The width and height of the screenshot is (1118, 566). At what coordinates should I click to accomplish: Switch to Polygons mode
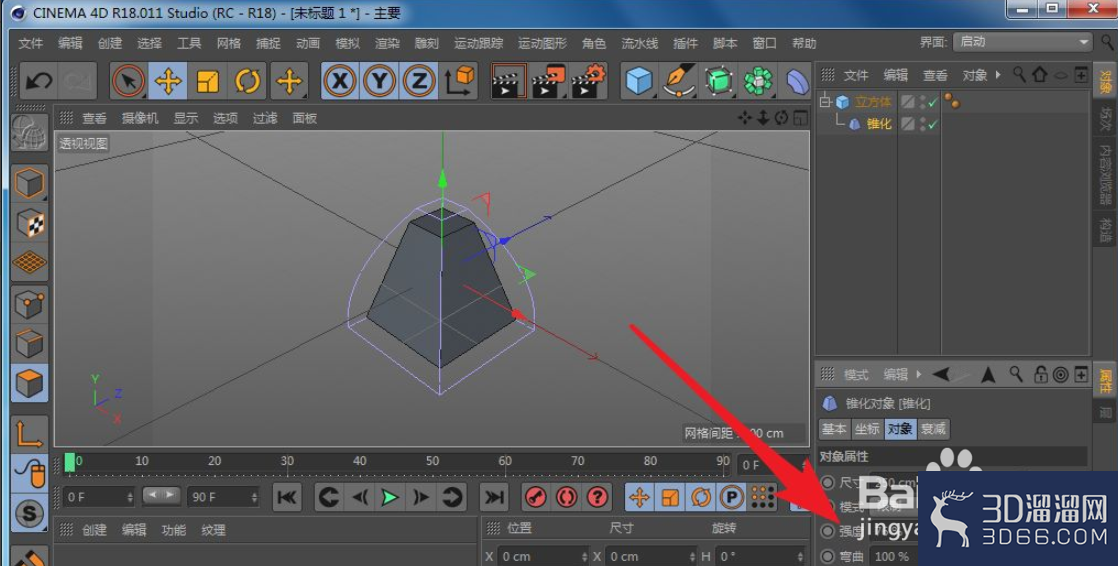[29, 384]
